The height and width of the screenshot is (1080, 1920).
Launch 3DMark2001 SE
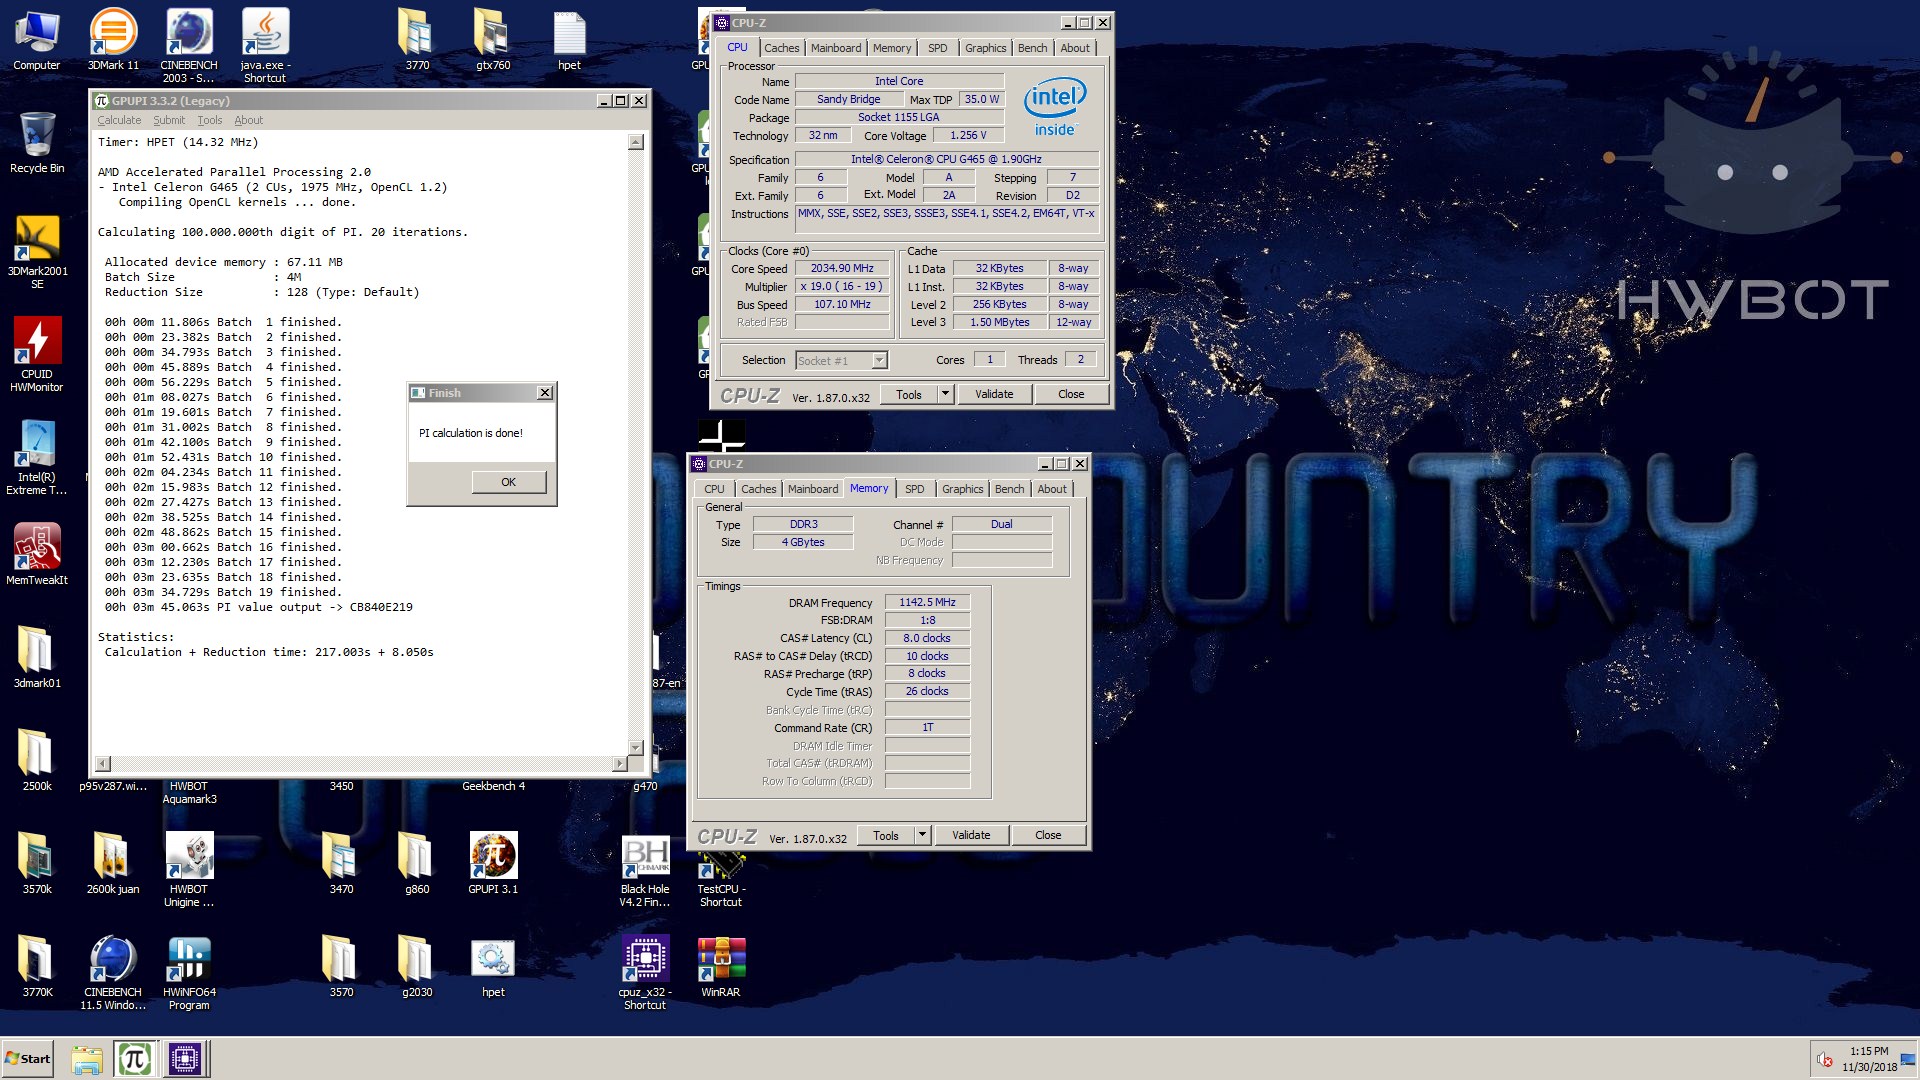click(x=37, y=253)
